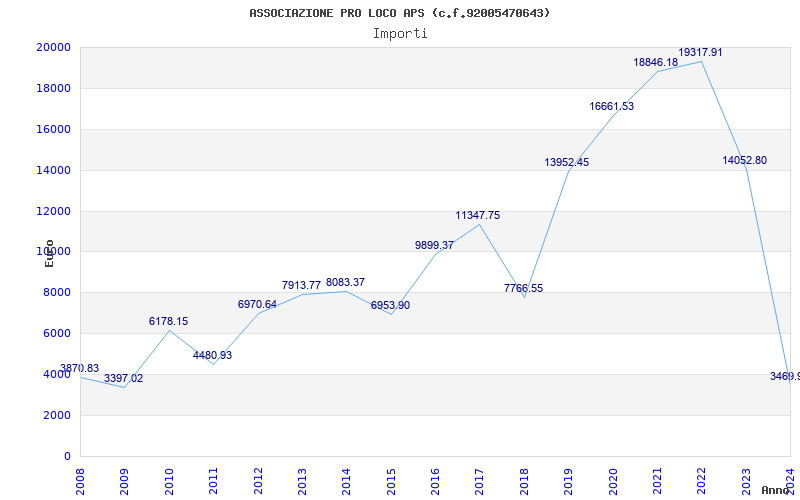Click the 4480.93 data point label

pyautogui.click(x=212, y=355)
